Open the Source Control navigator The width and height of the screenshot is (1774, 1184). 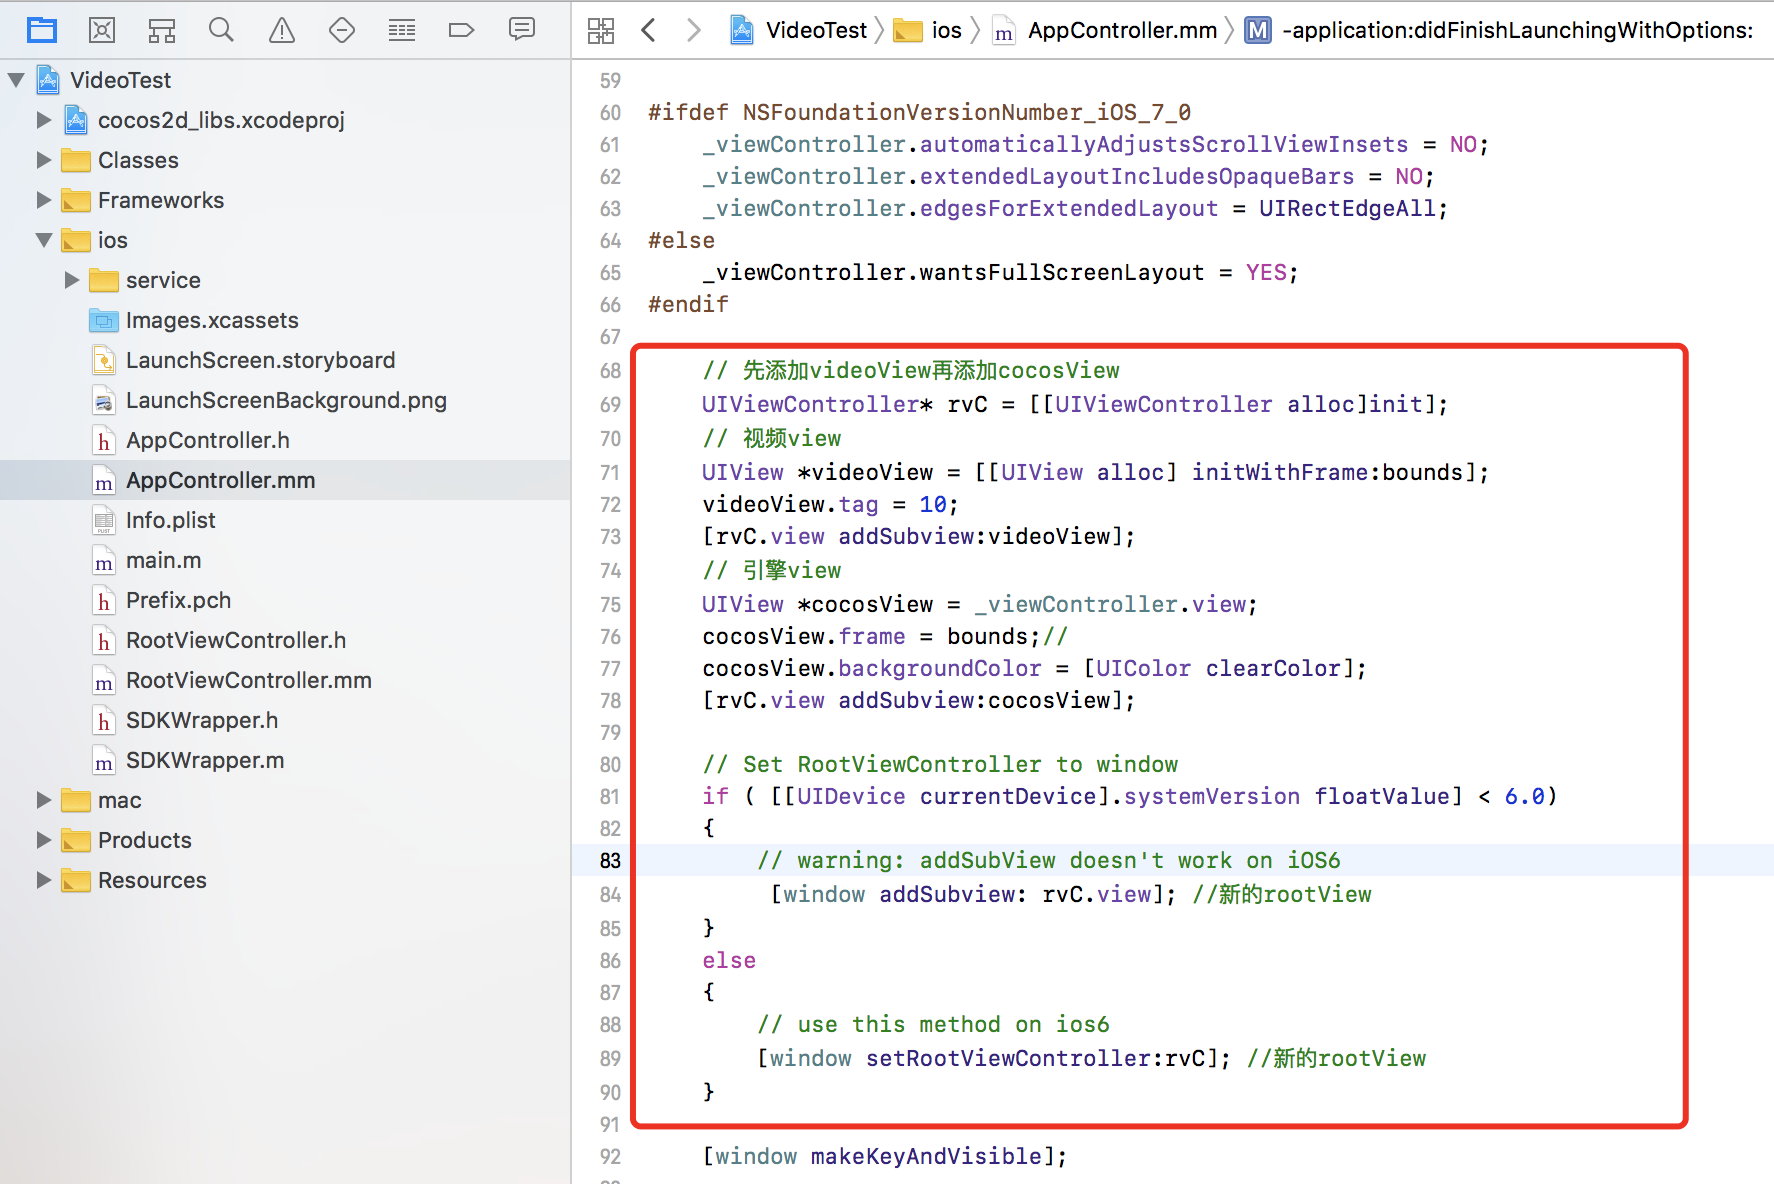coord(101,30)
